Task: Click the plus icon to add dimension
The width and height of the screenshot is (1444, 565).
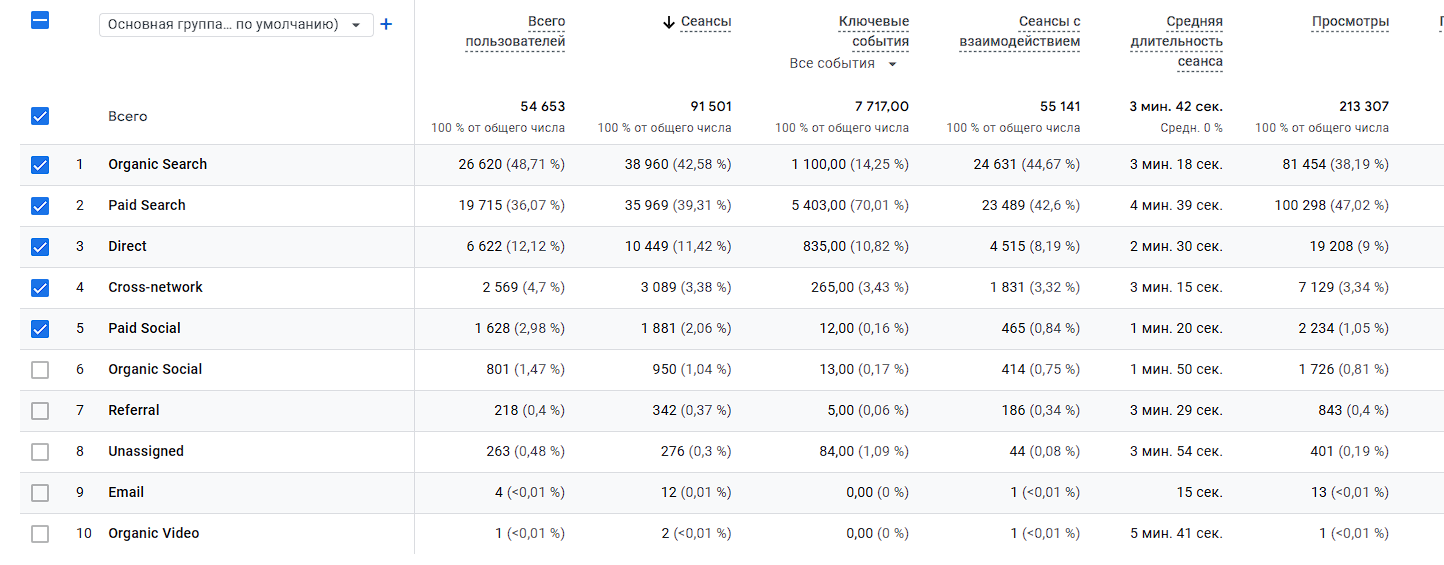Action: click(387, 24)
